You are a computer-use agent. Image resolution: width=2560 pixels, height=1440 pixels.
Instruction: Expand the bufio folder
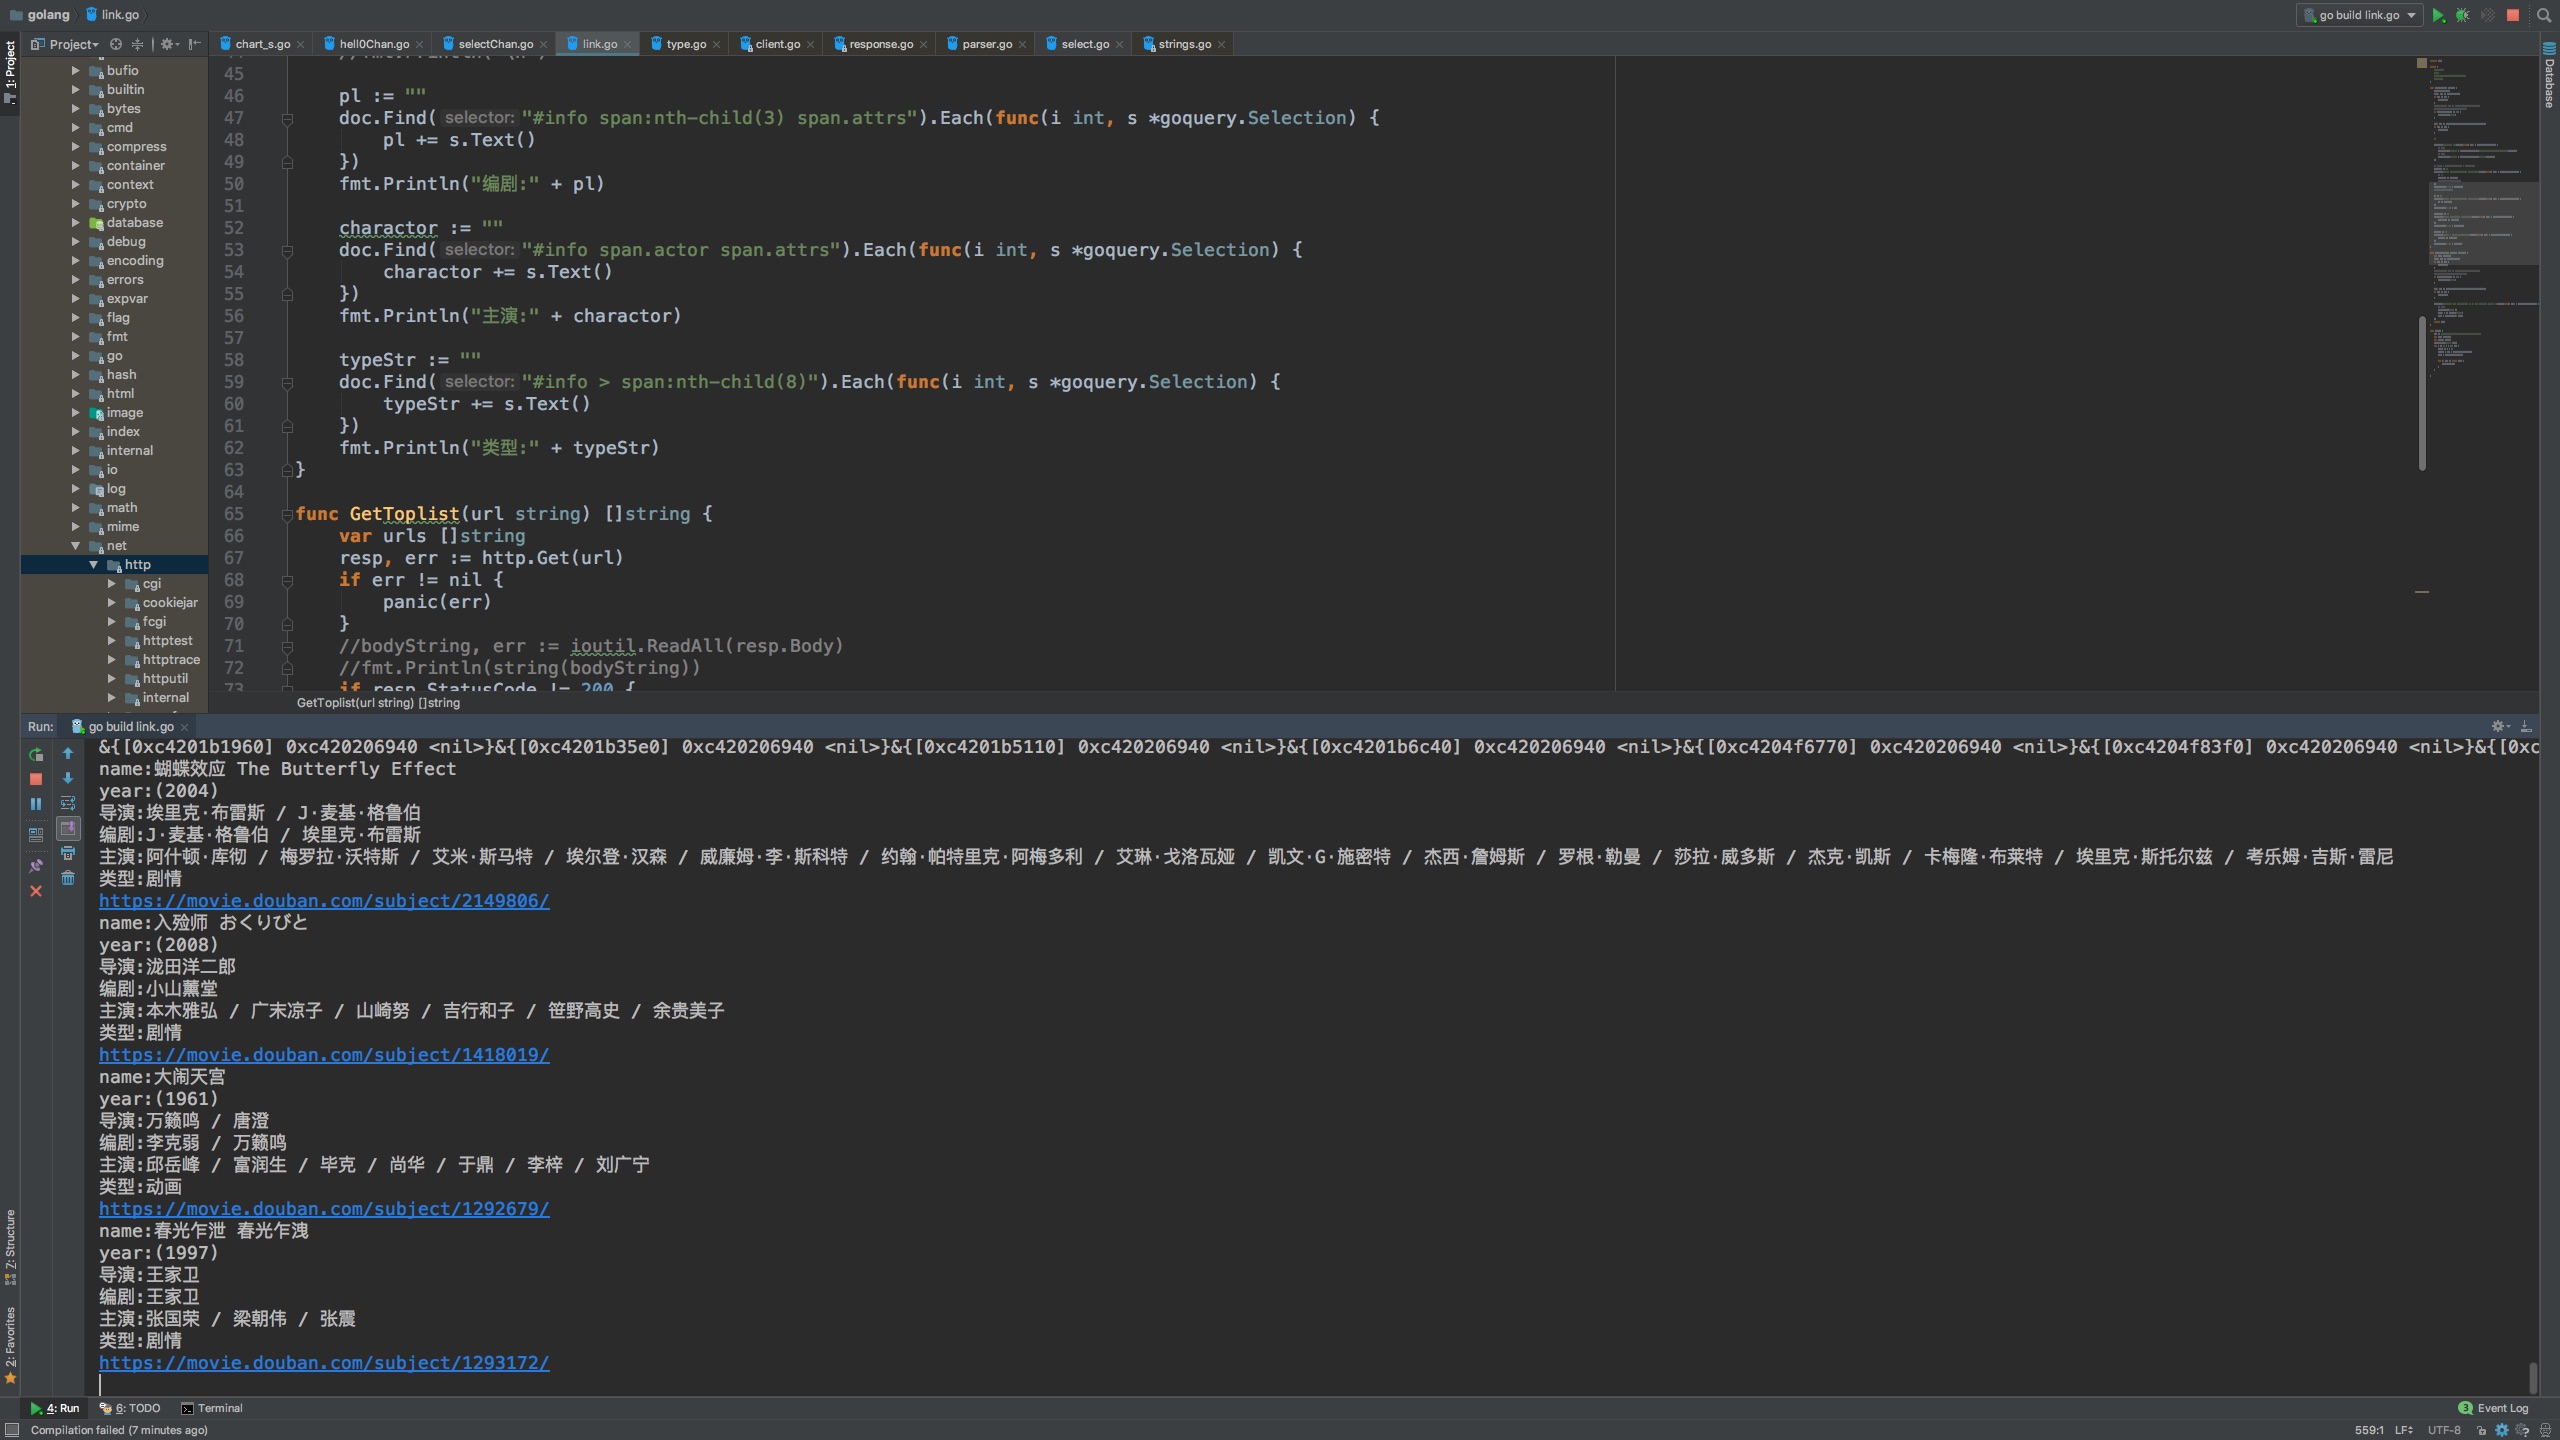75,71
